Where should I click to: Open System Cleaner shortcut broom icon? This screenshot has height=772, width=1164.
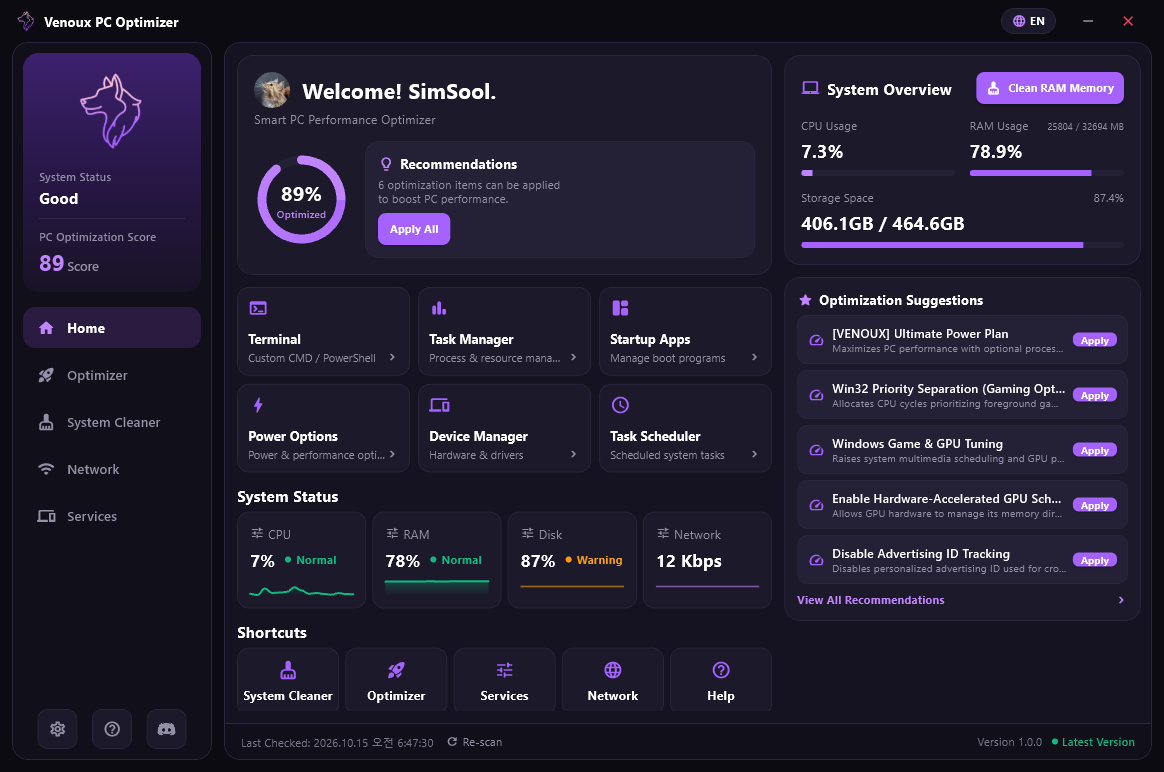coord(288,670)
